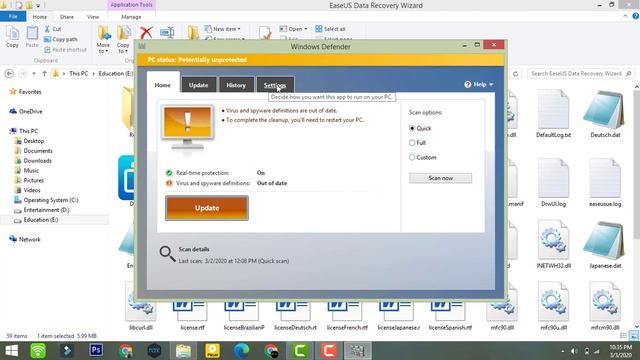Open the Open dropdown in the ribbon
This screenshot has width=640, height=360.
(293, 29)
